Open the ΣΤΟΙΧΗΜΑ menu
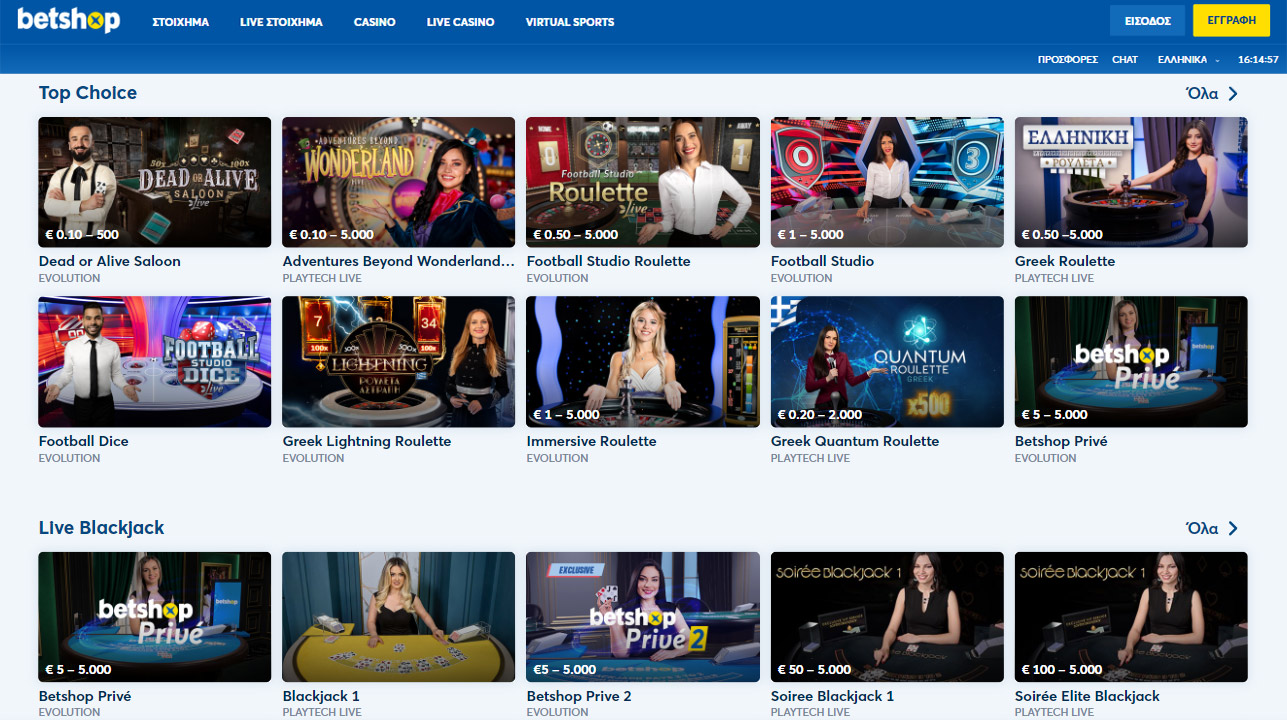Viewport: 1287px width, 720px height. point(180,22)
